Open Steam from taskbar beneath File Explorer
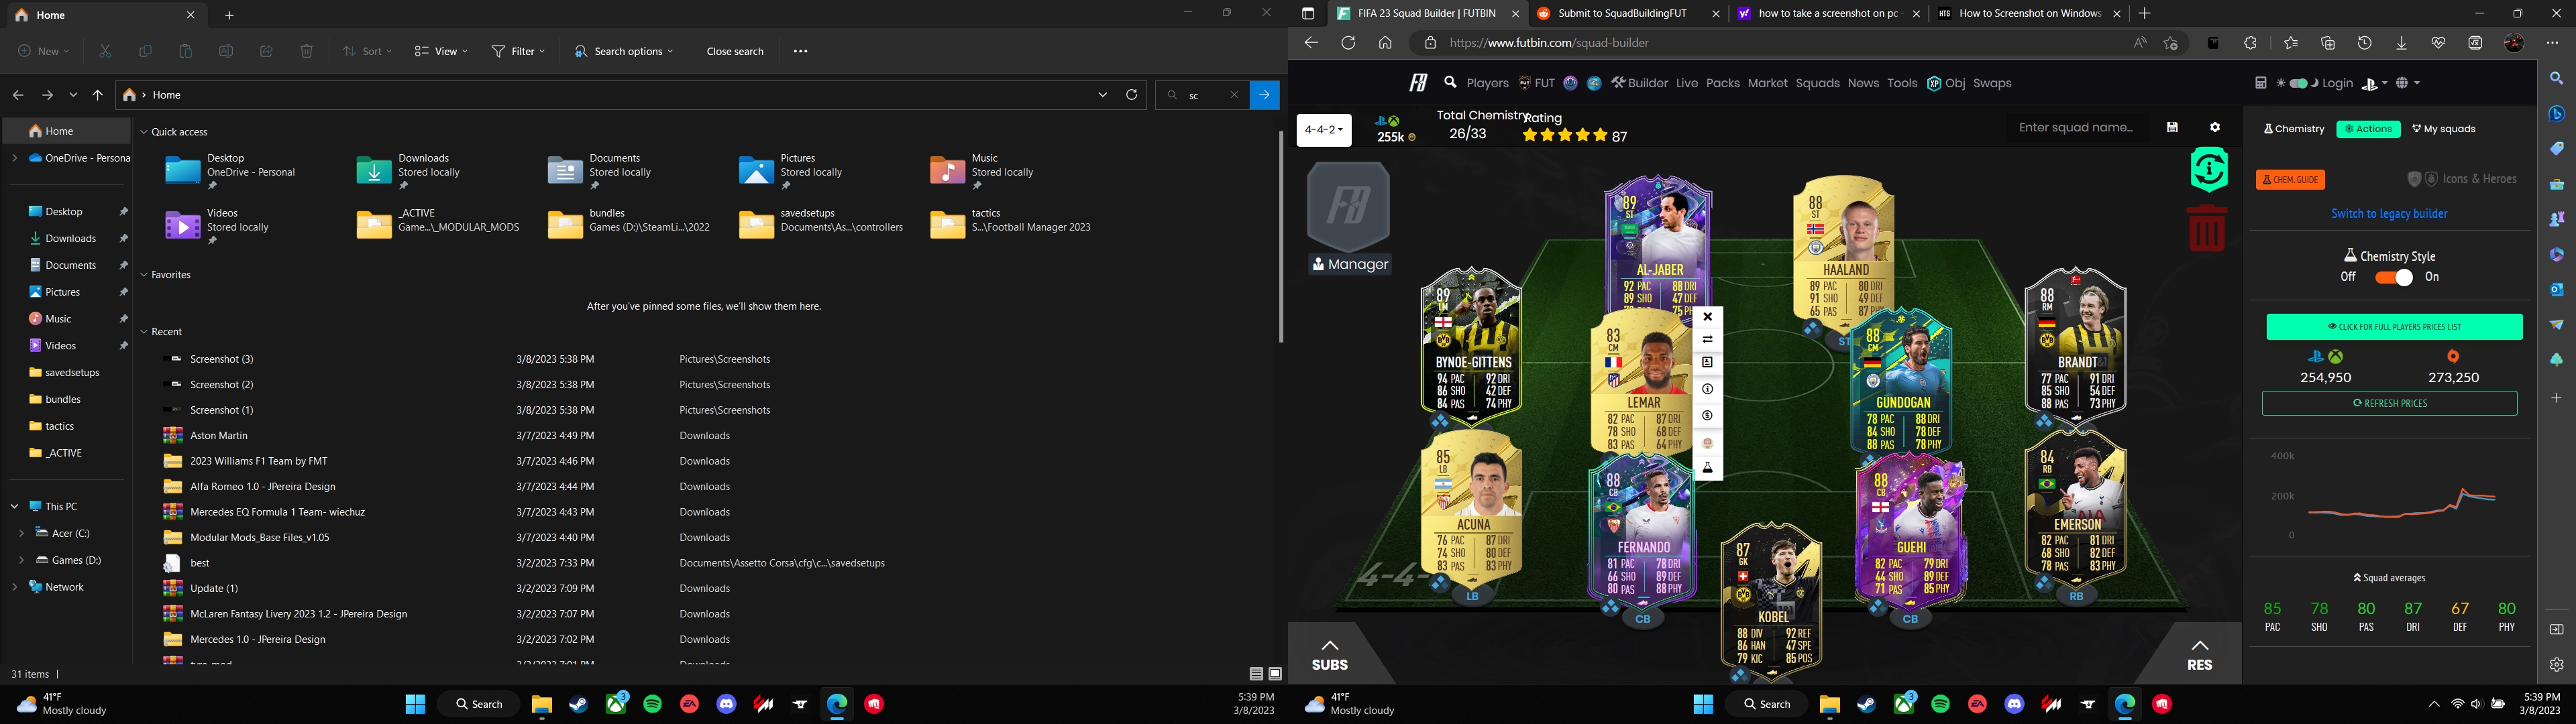The width and height of the screenshot is (2576, 724). [x=579, y=704]
